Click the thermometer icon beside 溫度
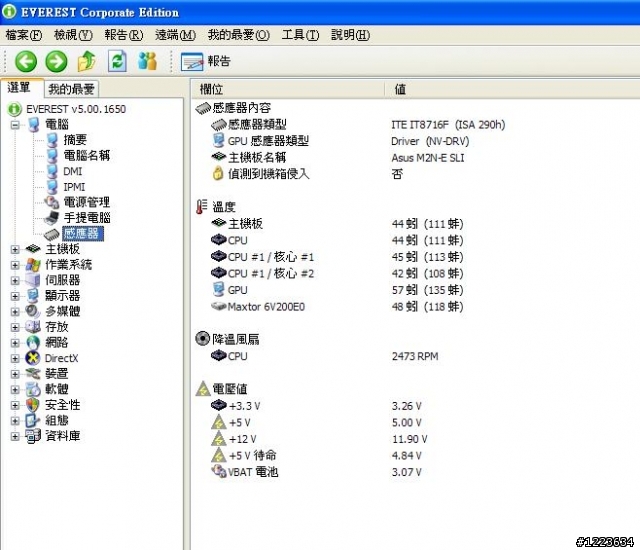640x550 pixels. pyautogui.click(x=201, y=207)
